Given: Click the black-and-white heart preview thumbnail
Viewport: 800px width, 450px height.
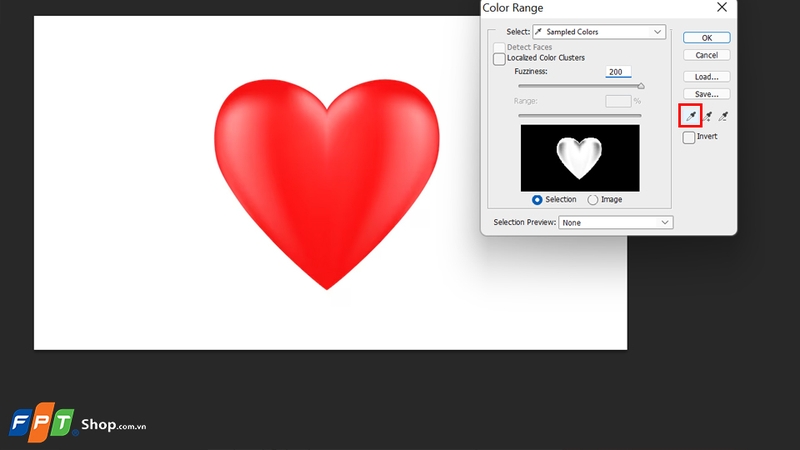Looking at the screenshot, I should (x=580, y=158).
